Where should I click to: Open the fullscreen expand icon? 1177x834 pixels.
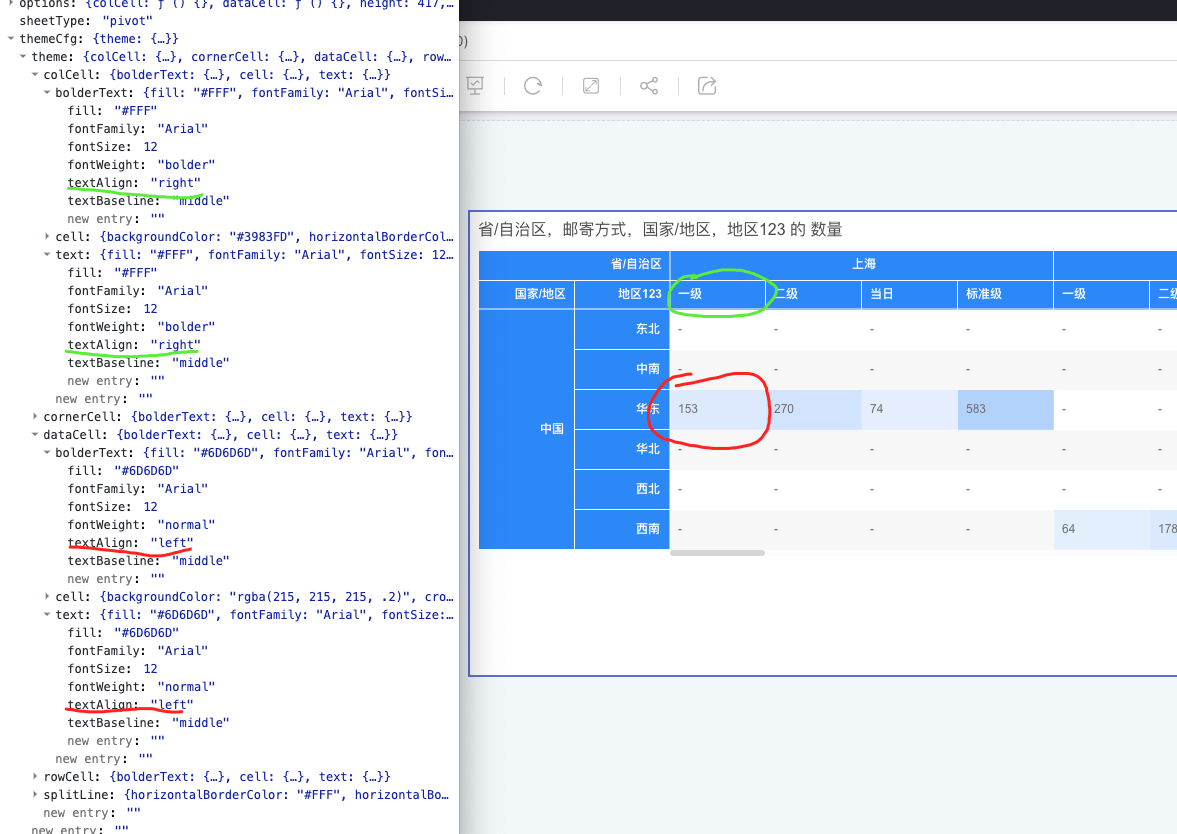pyautogui.click(x=590, y=86)
